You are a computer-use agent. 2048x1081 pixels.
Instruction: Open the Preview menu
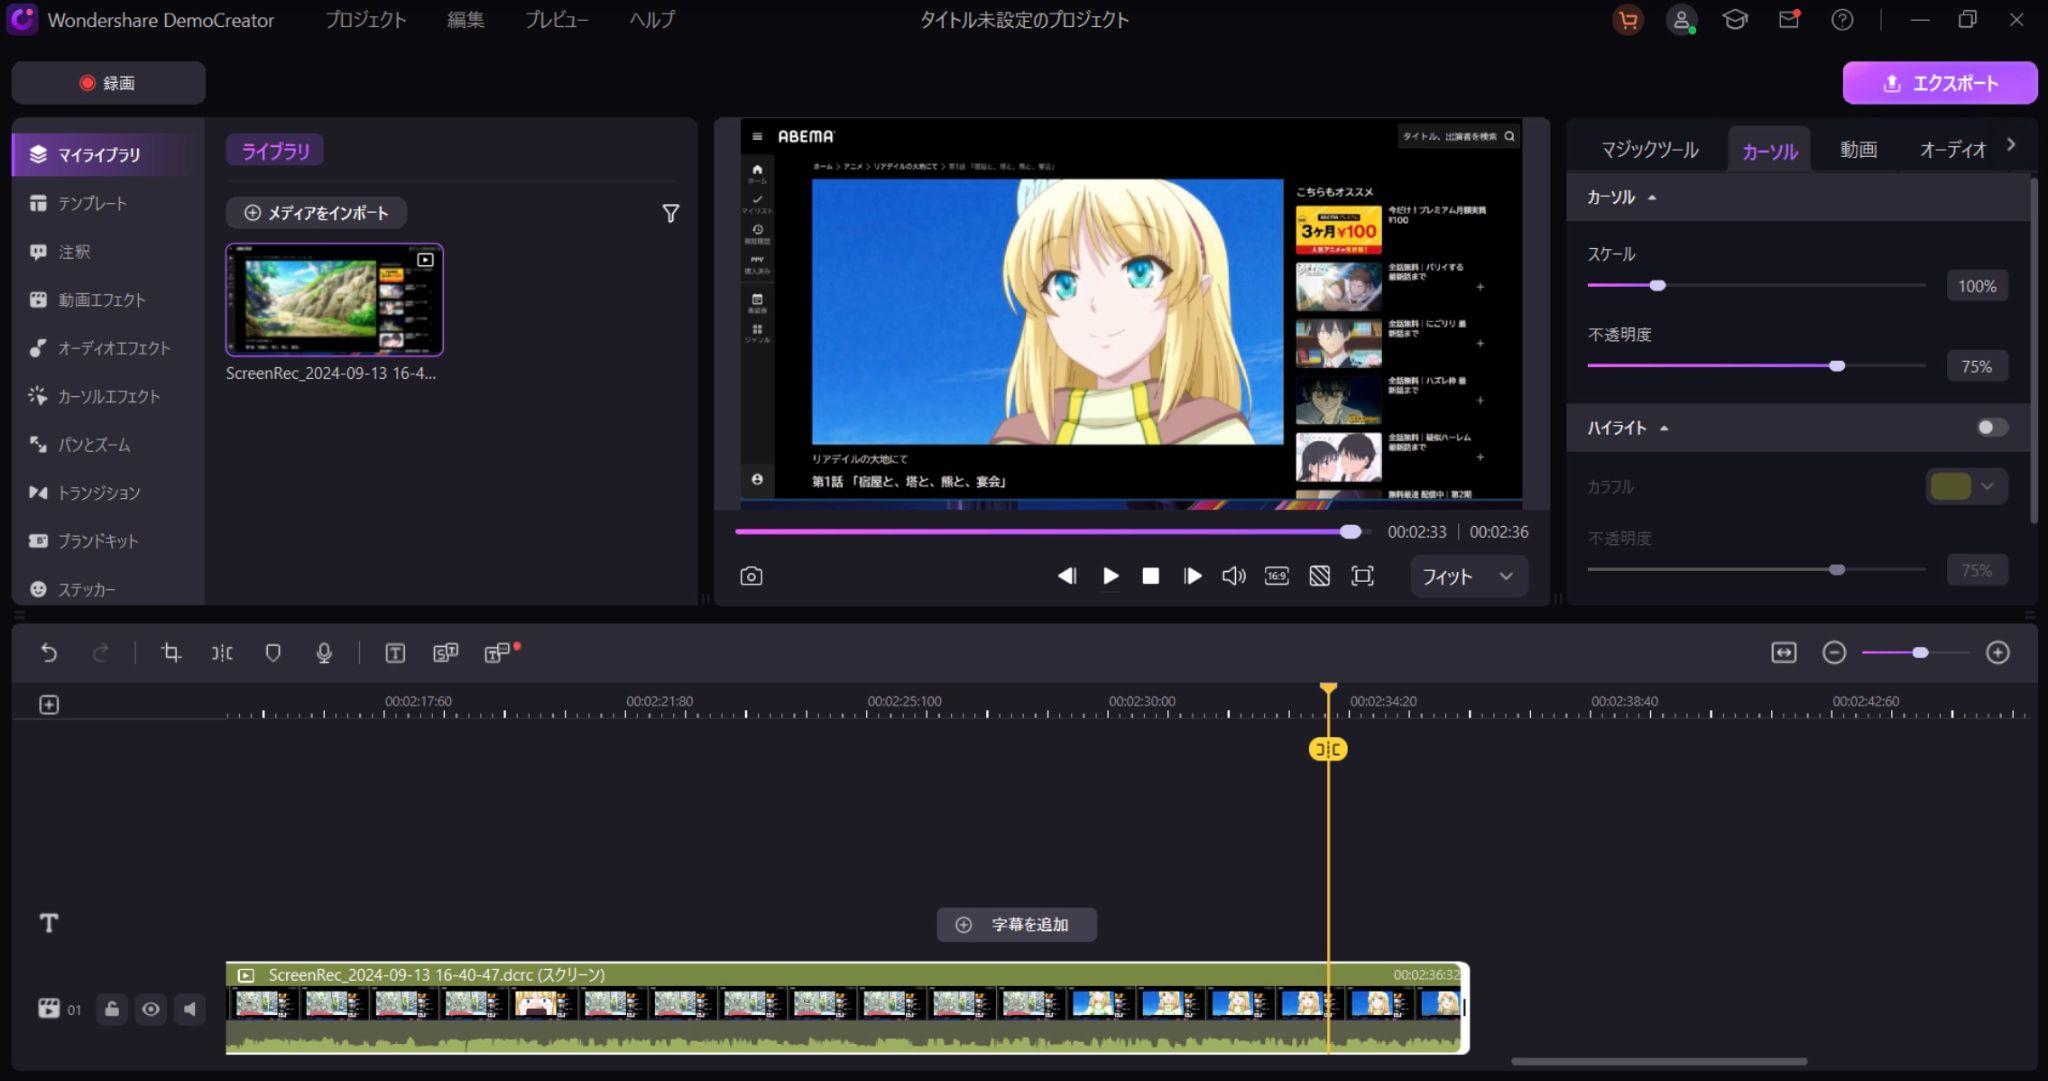tap(557, 20)
